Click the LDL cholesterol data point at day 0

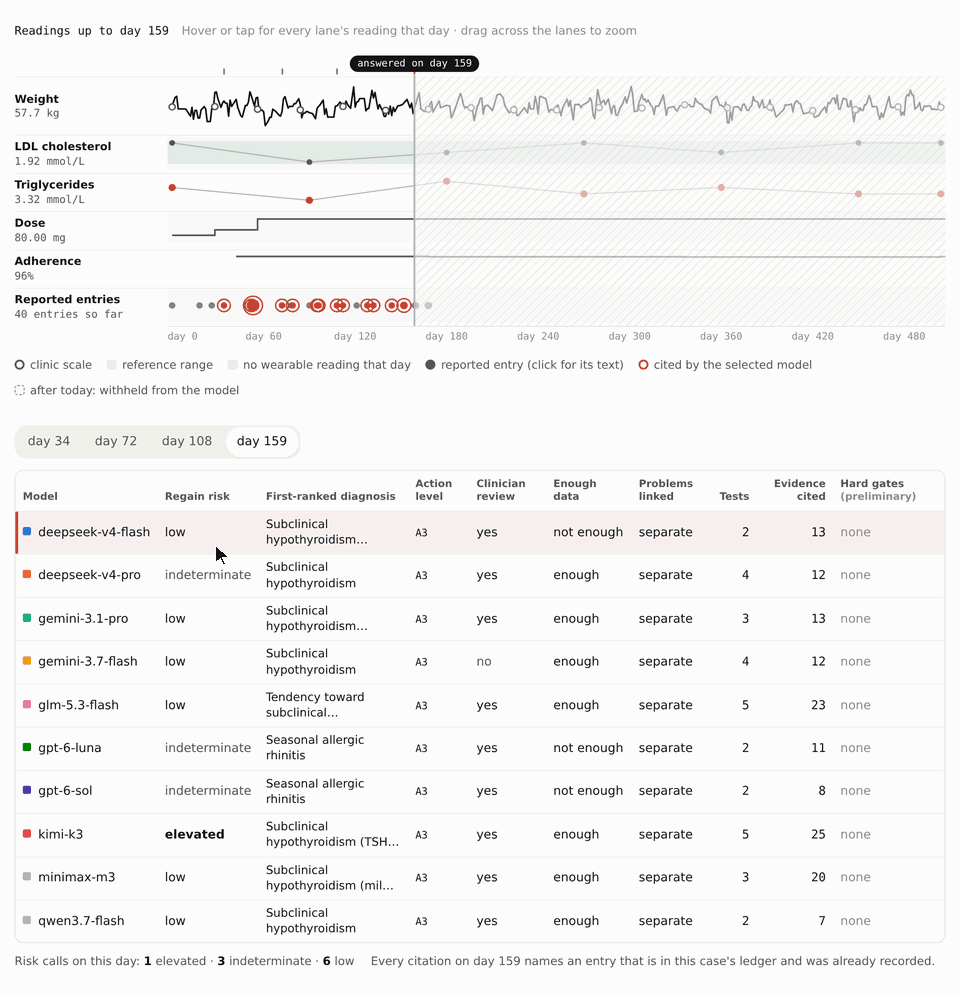(x=172, y=143)
